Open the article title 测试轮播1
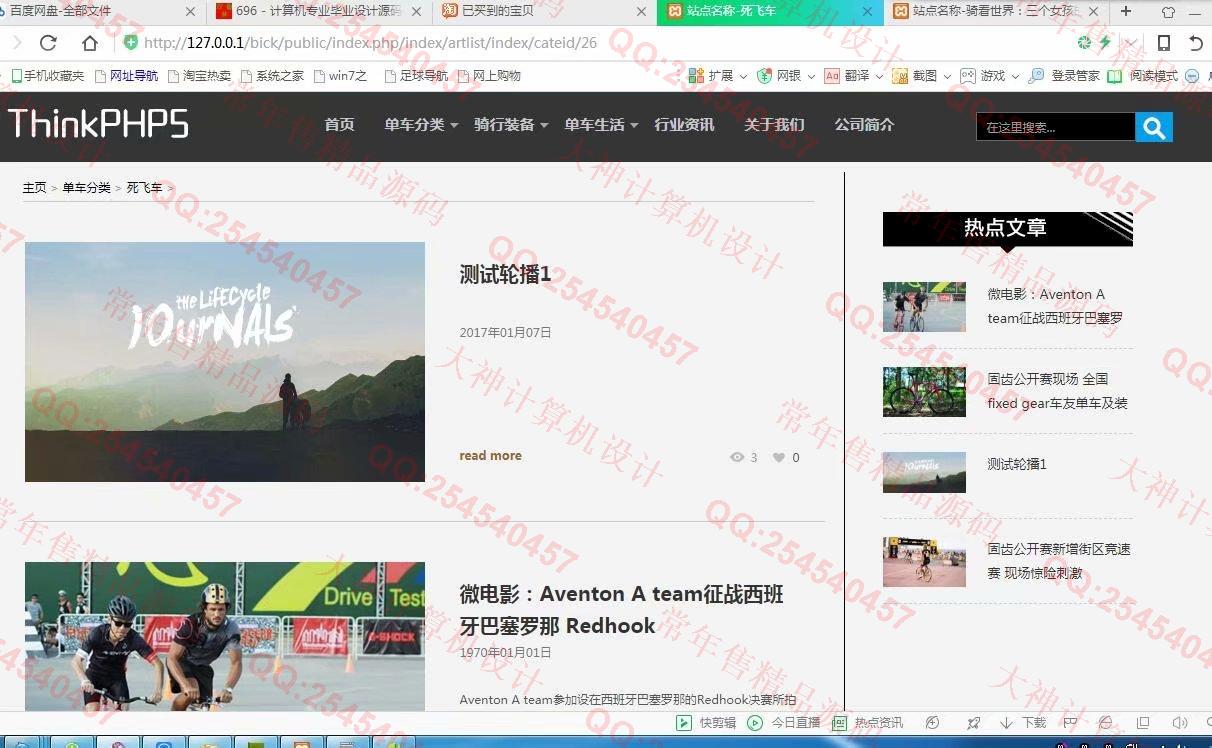Screen dimensions: 1212x748 (x=505, y=275)
